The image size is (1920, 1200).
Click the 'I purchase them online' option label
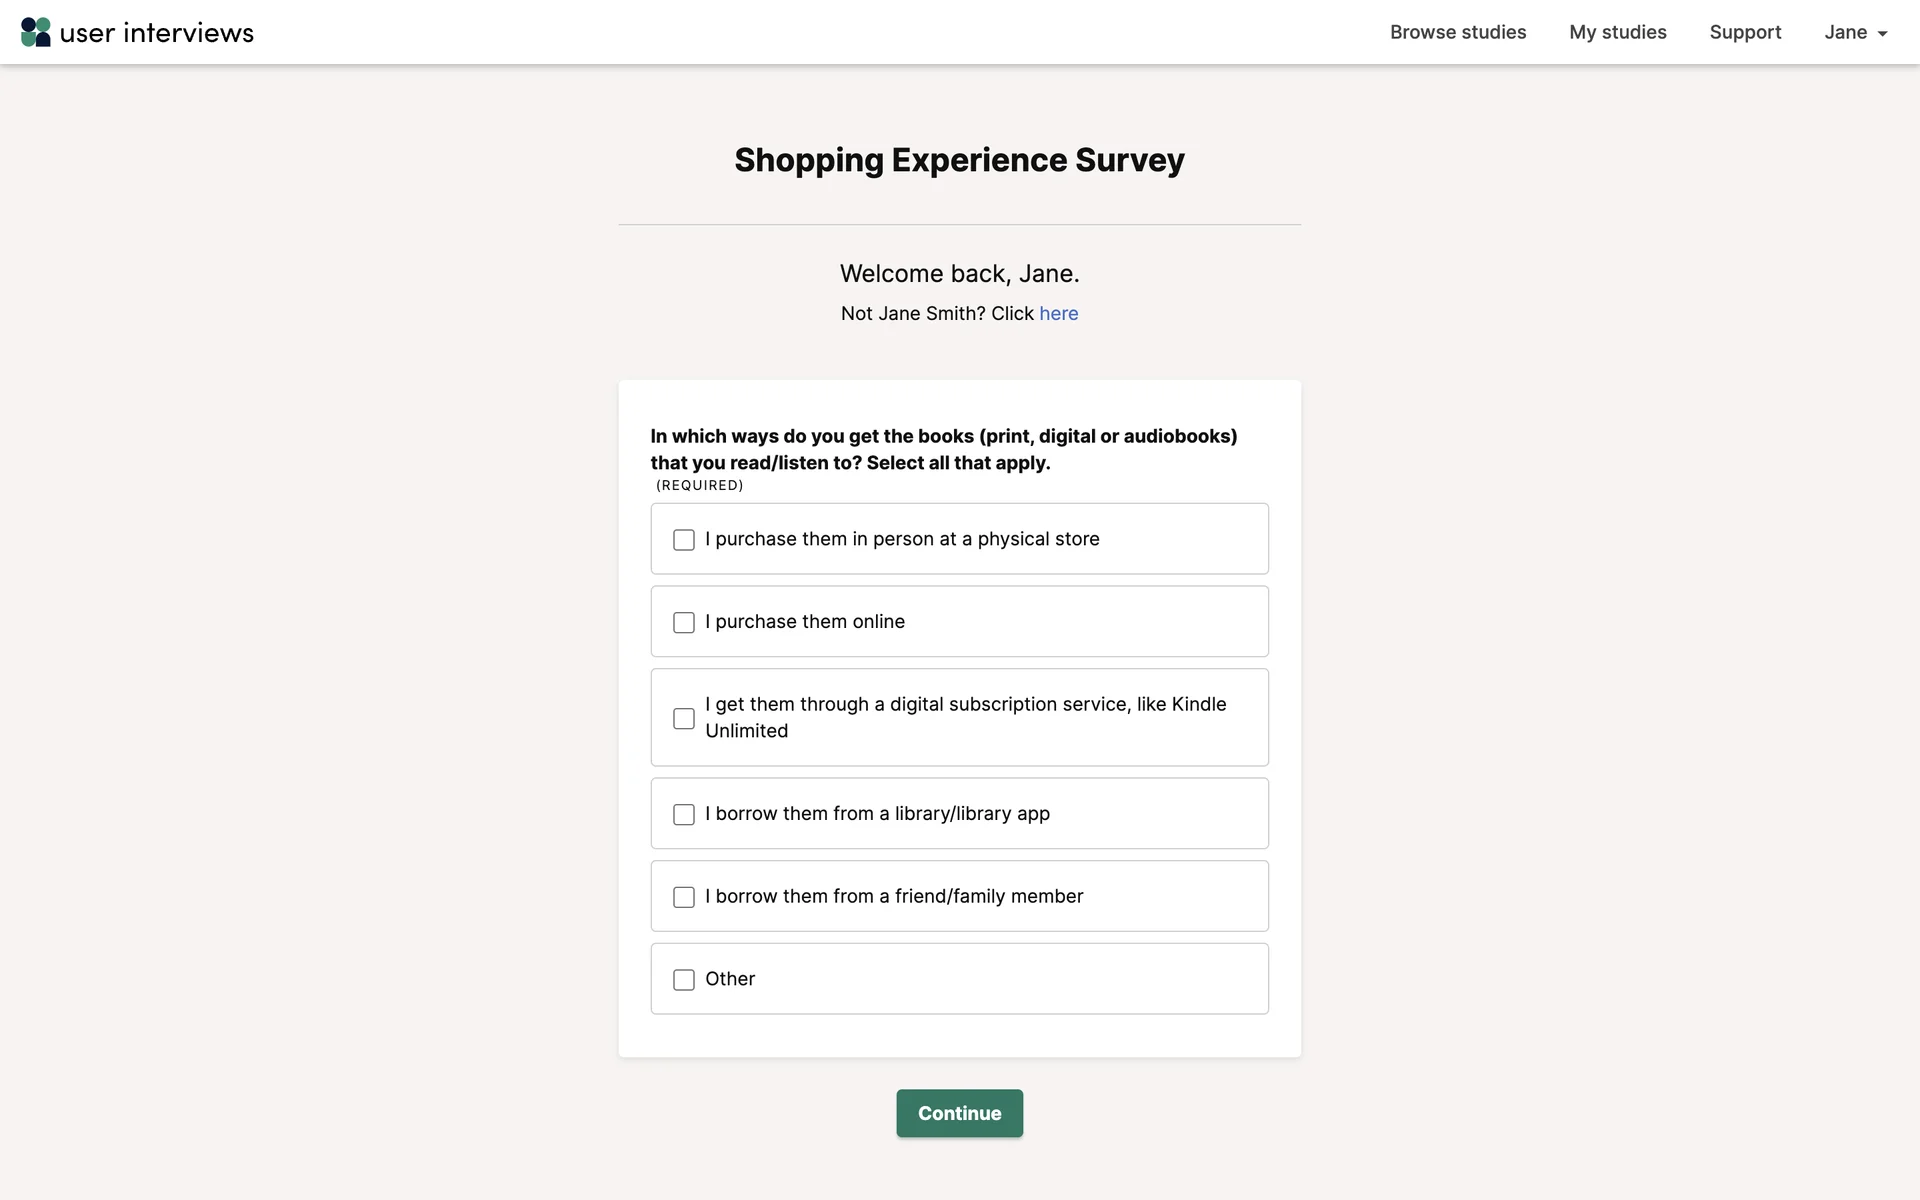pos(805,622)
